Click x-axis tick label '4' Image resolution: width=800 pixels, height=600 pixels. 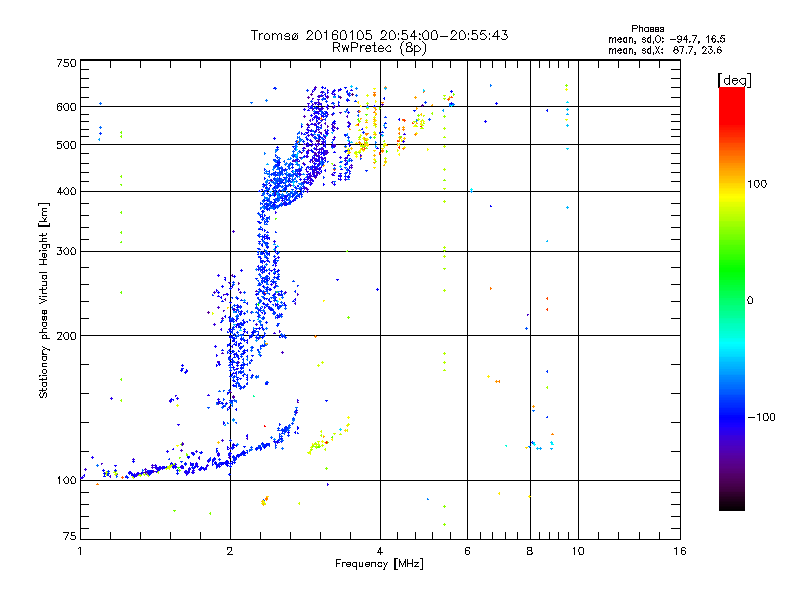380,551
